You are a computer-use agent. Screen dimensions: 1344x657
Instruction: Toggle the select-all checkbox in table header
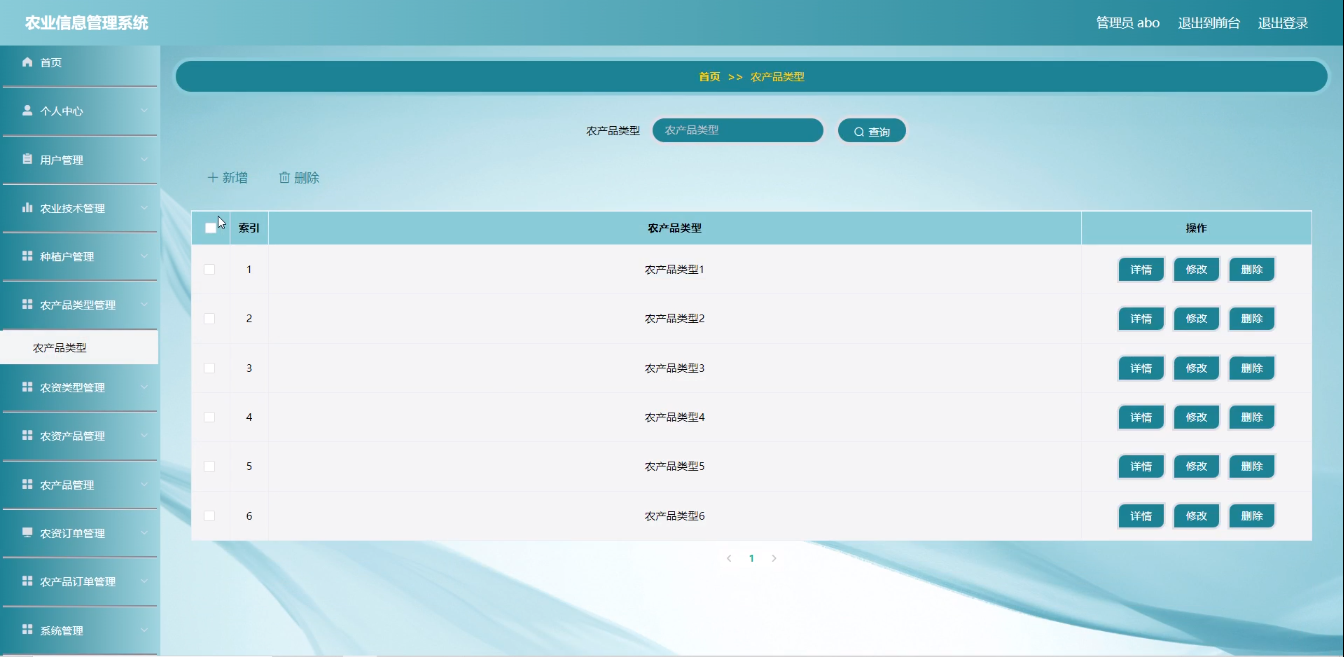[x=210, y=228]
